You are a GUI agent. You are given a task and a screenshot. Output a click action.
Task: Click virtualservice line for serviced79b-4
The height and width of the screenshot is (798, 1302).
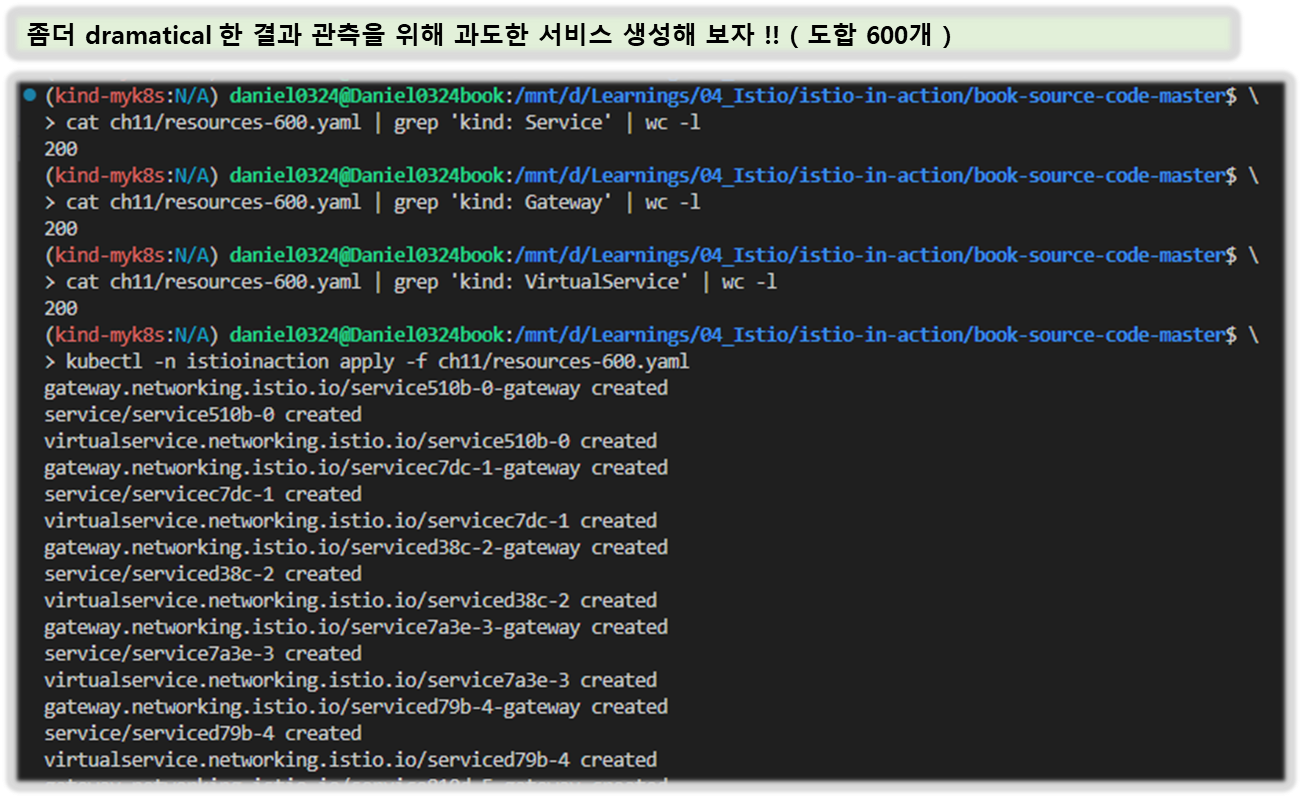(351, 760)
